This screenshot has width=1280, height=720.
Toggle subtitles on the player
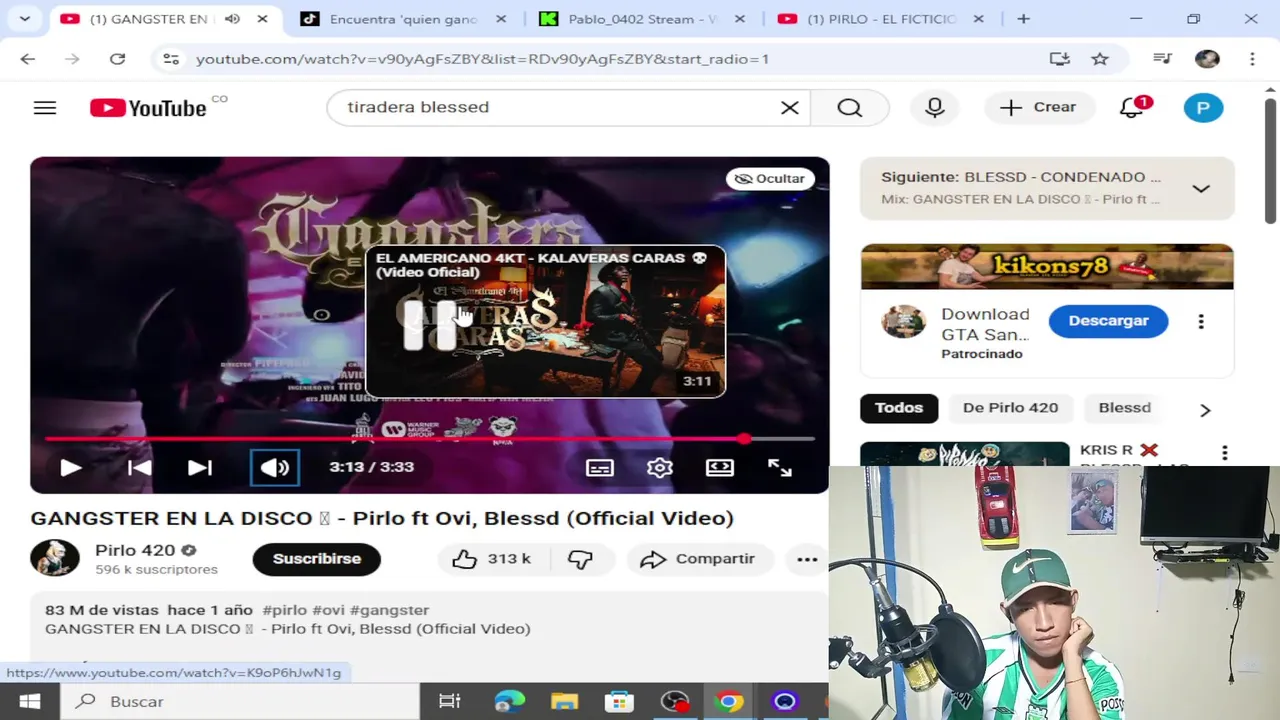click(x=599, y=467)
